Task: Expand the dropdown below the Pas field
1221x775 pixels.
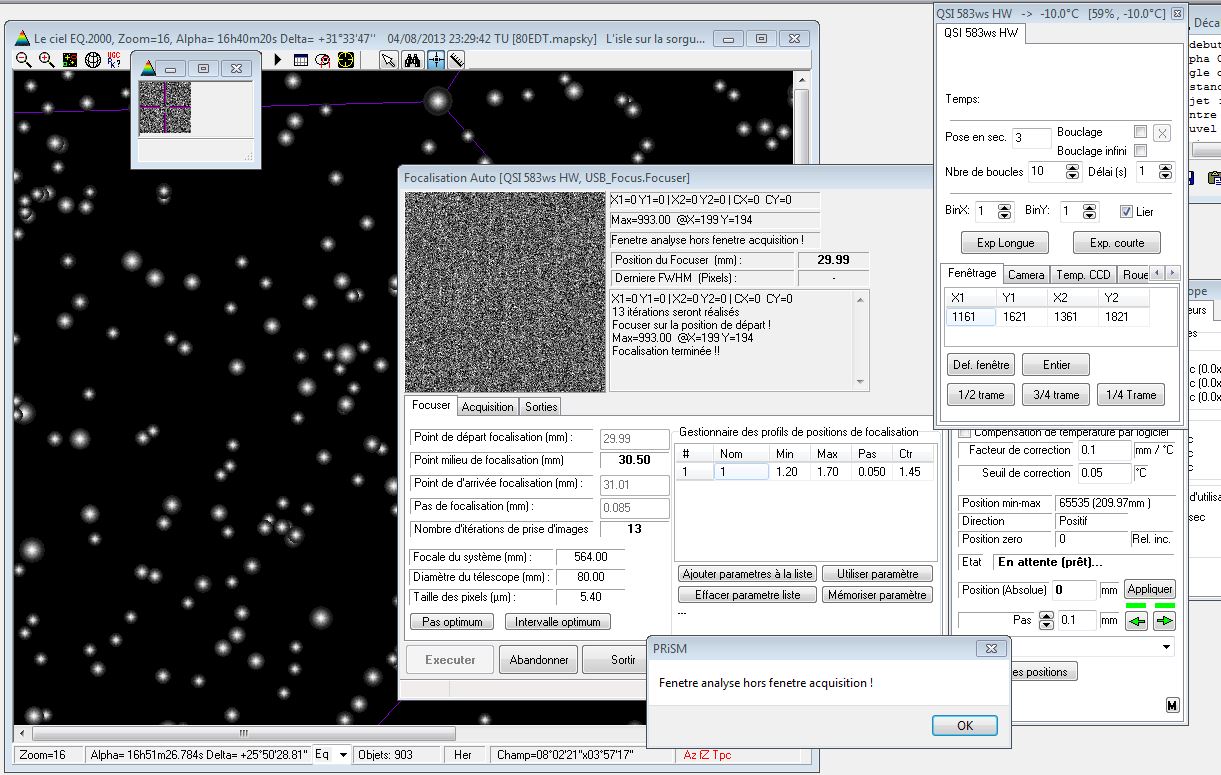Action: pos(1167,648)
